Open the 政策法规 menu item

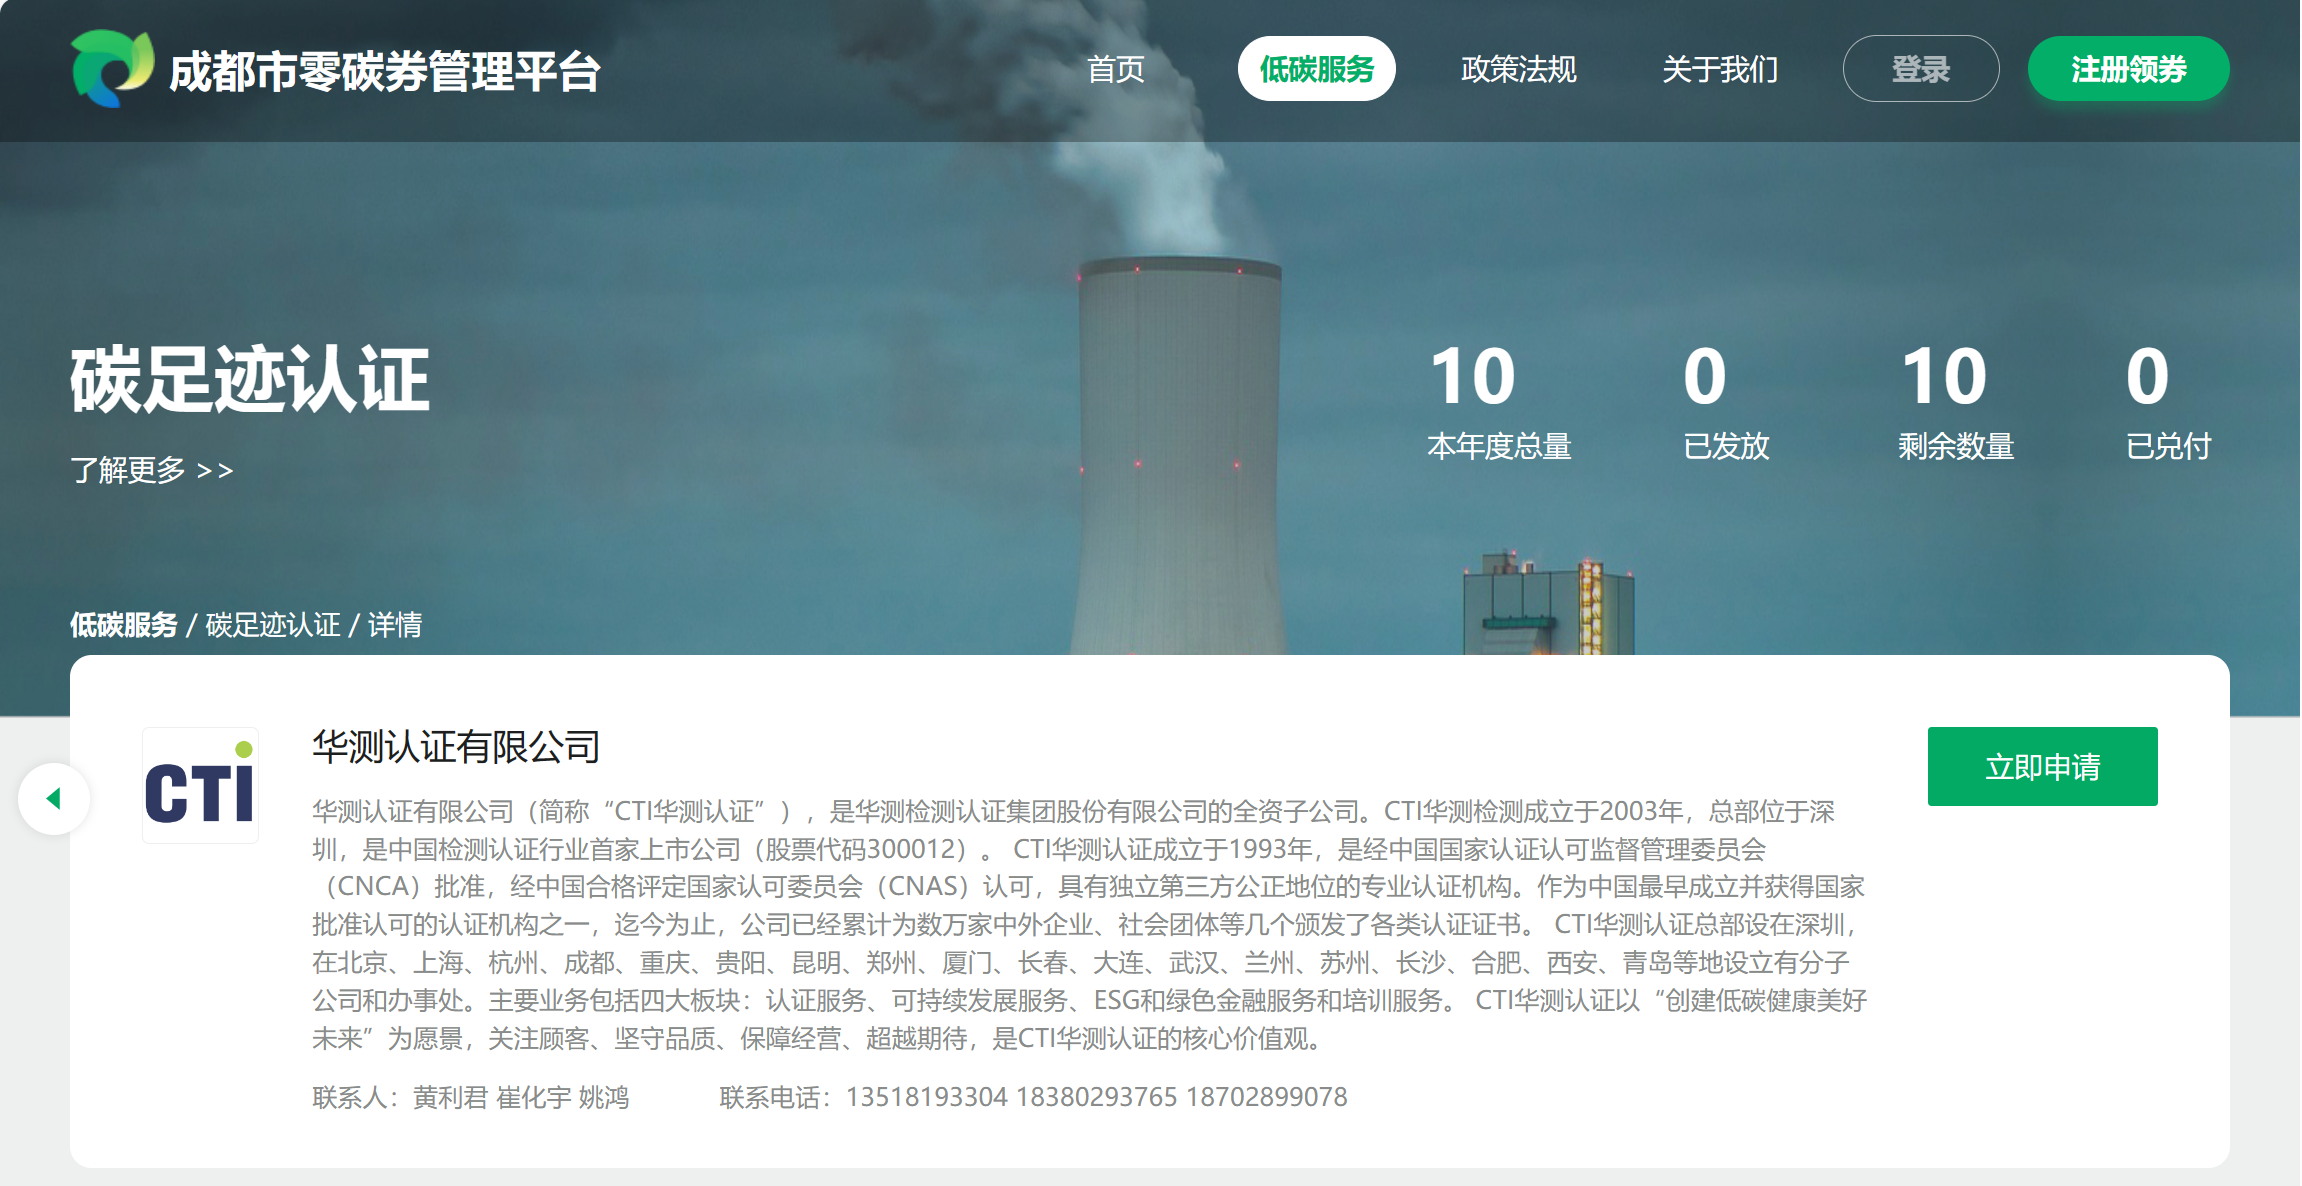pyautogui.click(x=1518, y=69)
